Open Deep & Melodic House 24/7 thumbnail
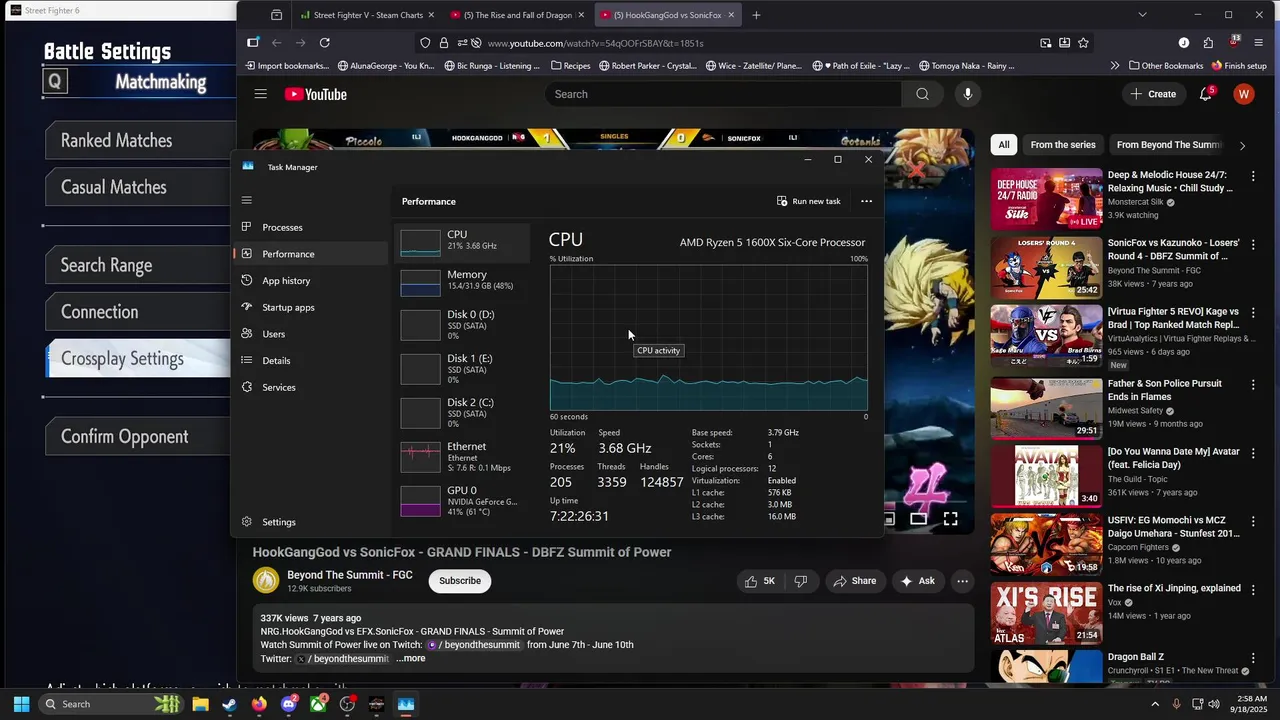 (1046, 198)
